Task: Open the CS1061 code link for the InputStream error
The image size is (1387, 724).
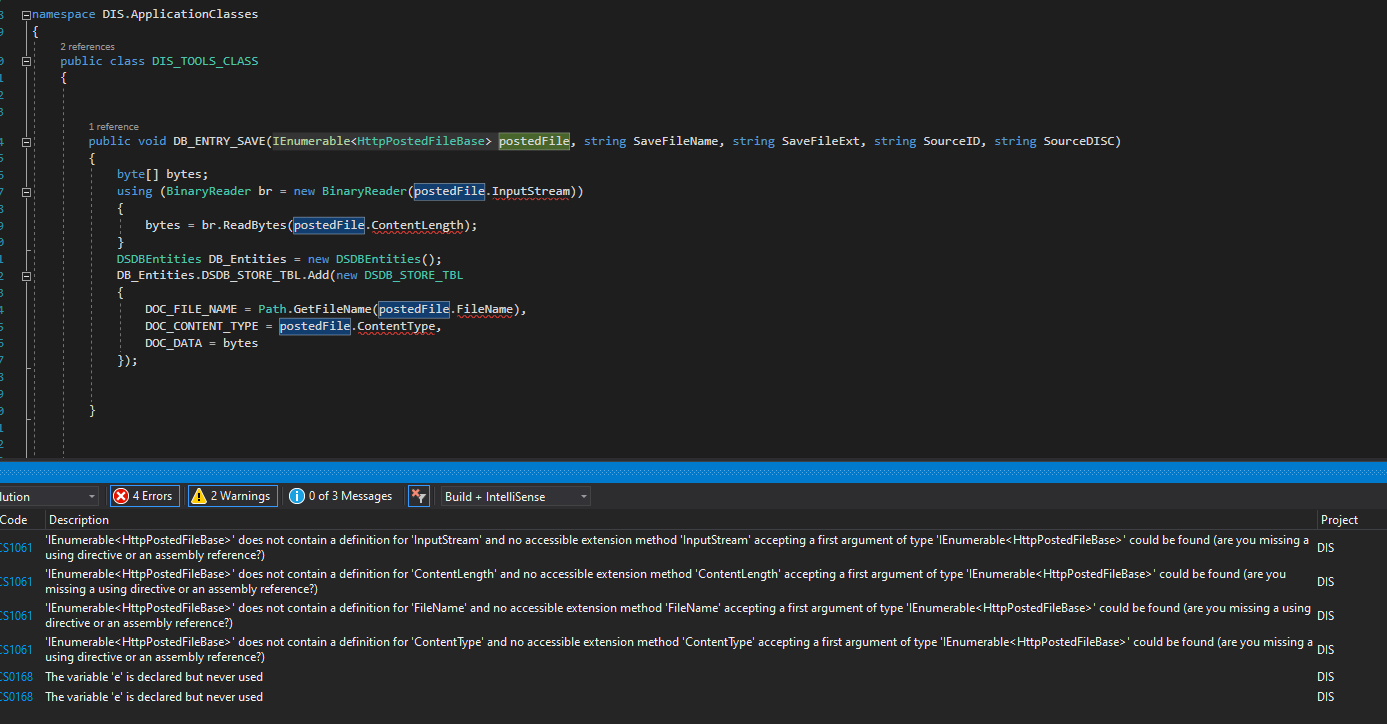Action: [16, 547]
